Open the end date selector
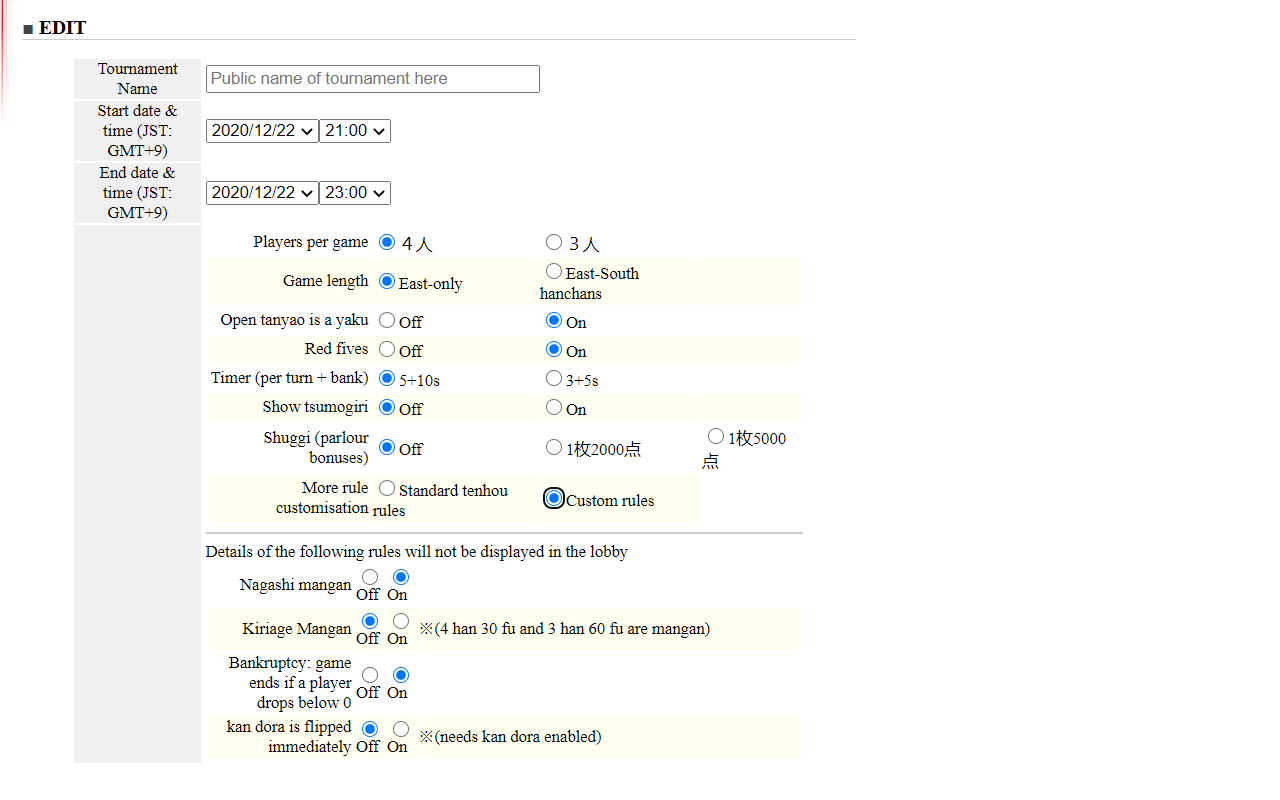 pos(261,192)
